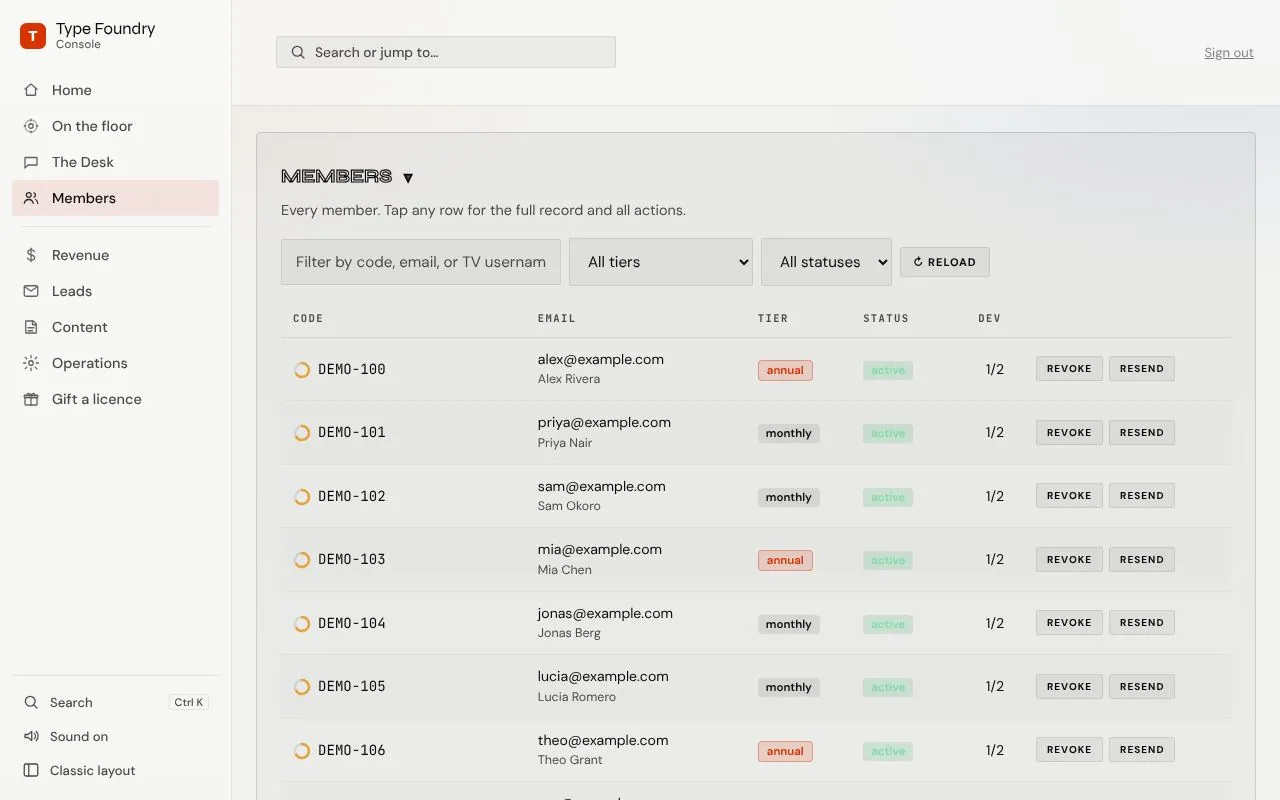Click the Content document icon

coord(32,327)
